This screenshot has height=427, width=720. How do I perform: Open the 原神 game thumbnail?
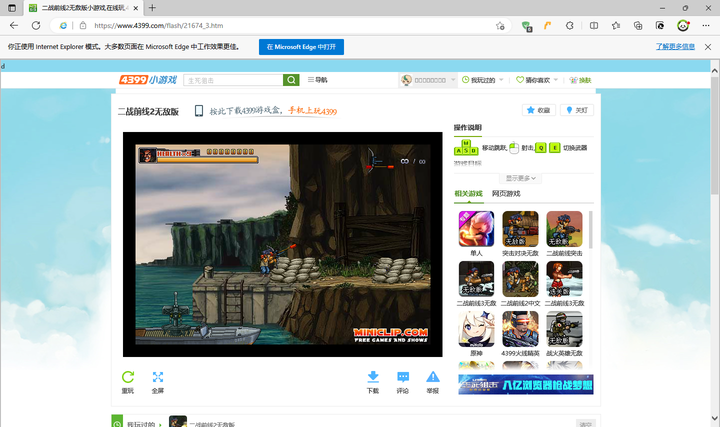point(476,329)
